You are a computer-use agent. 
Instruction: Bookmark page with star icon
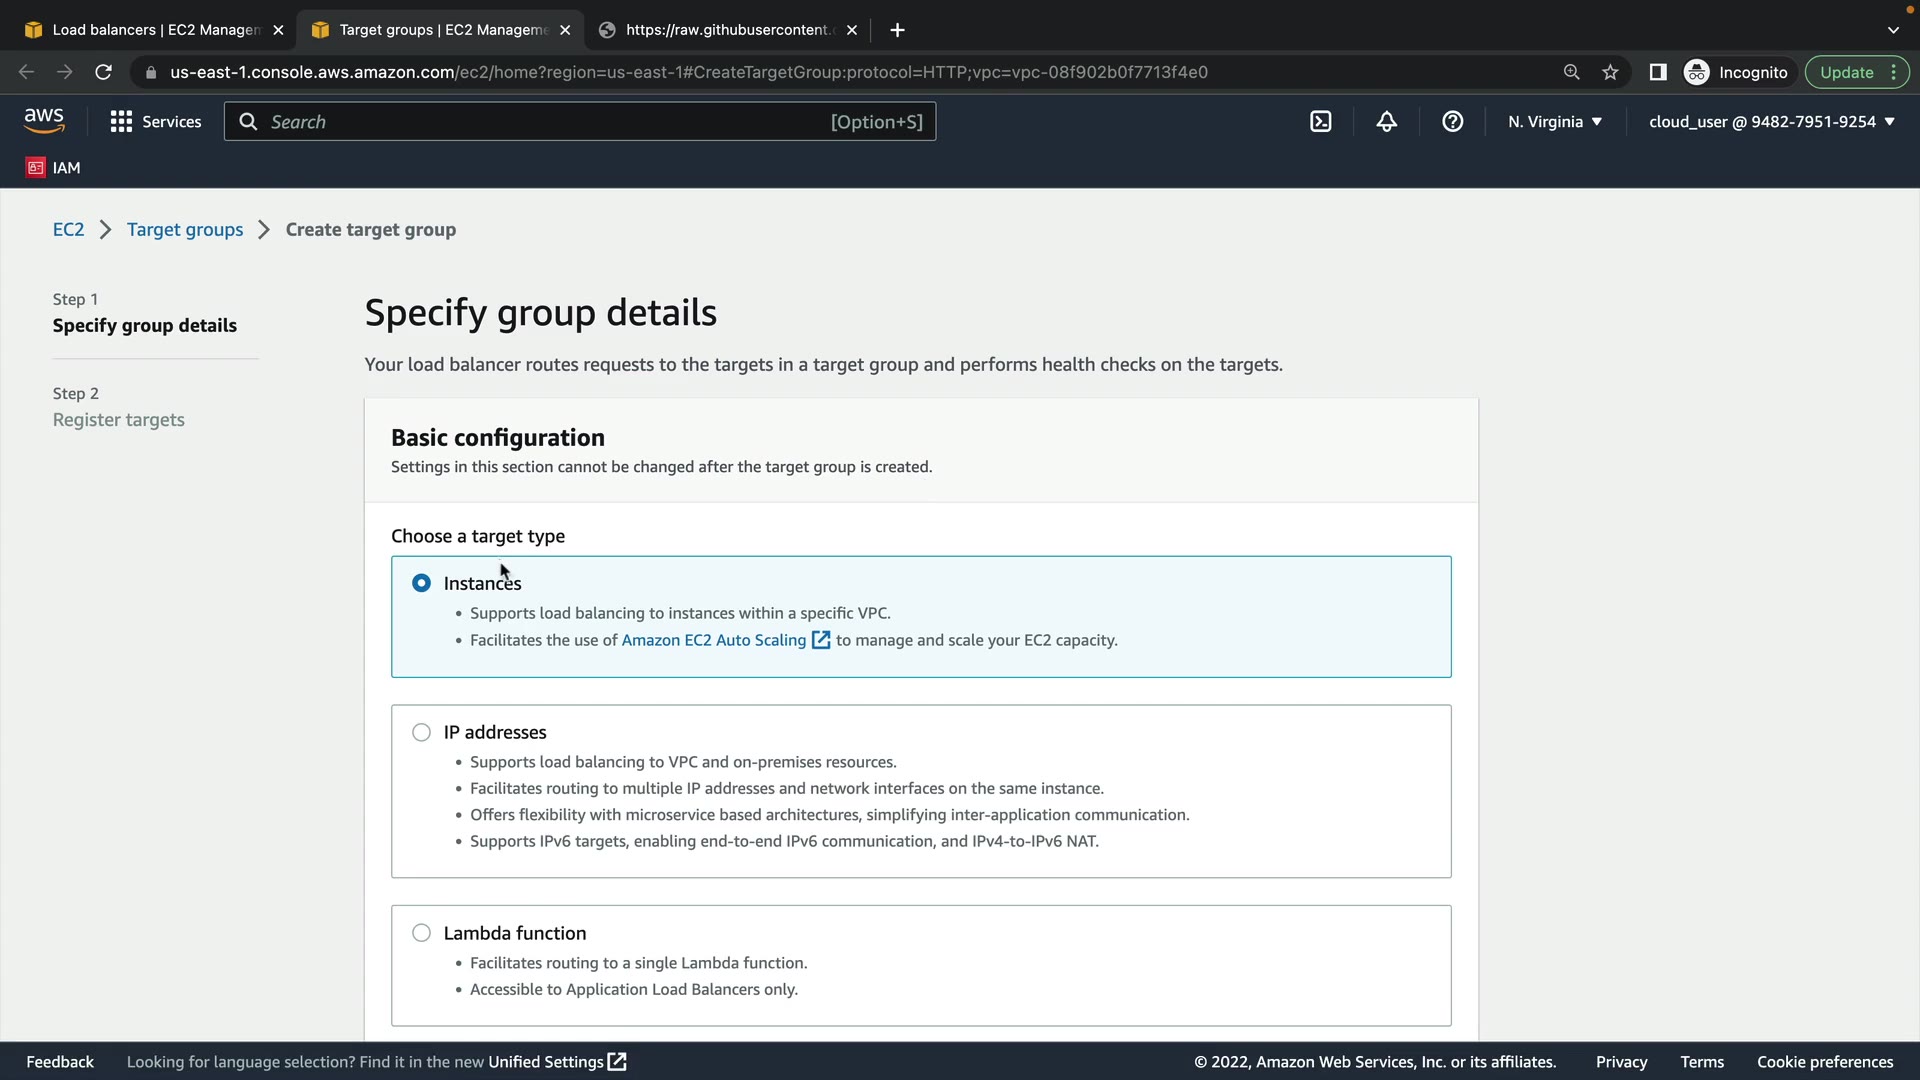pos(1610,72)
